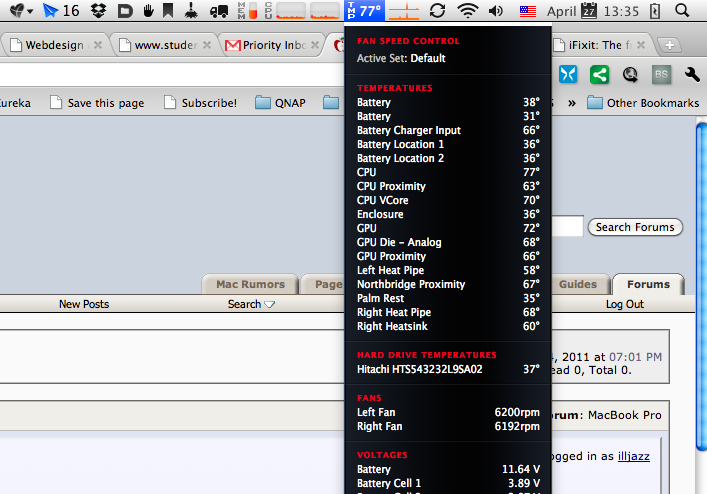Open the Wi-Fi status menu

click(x=468, y=10)
